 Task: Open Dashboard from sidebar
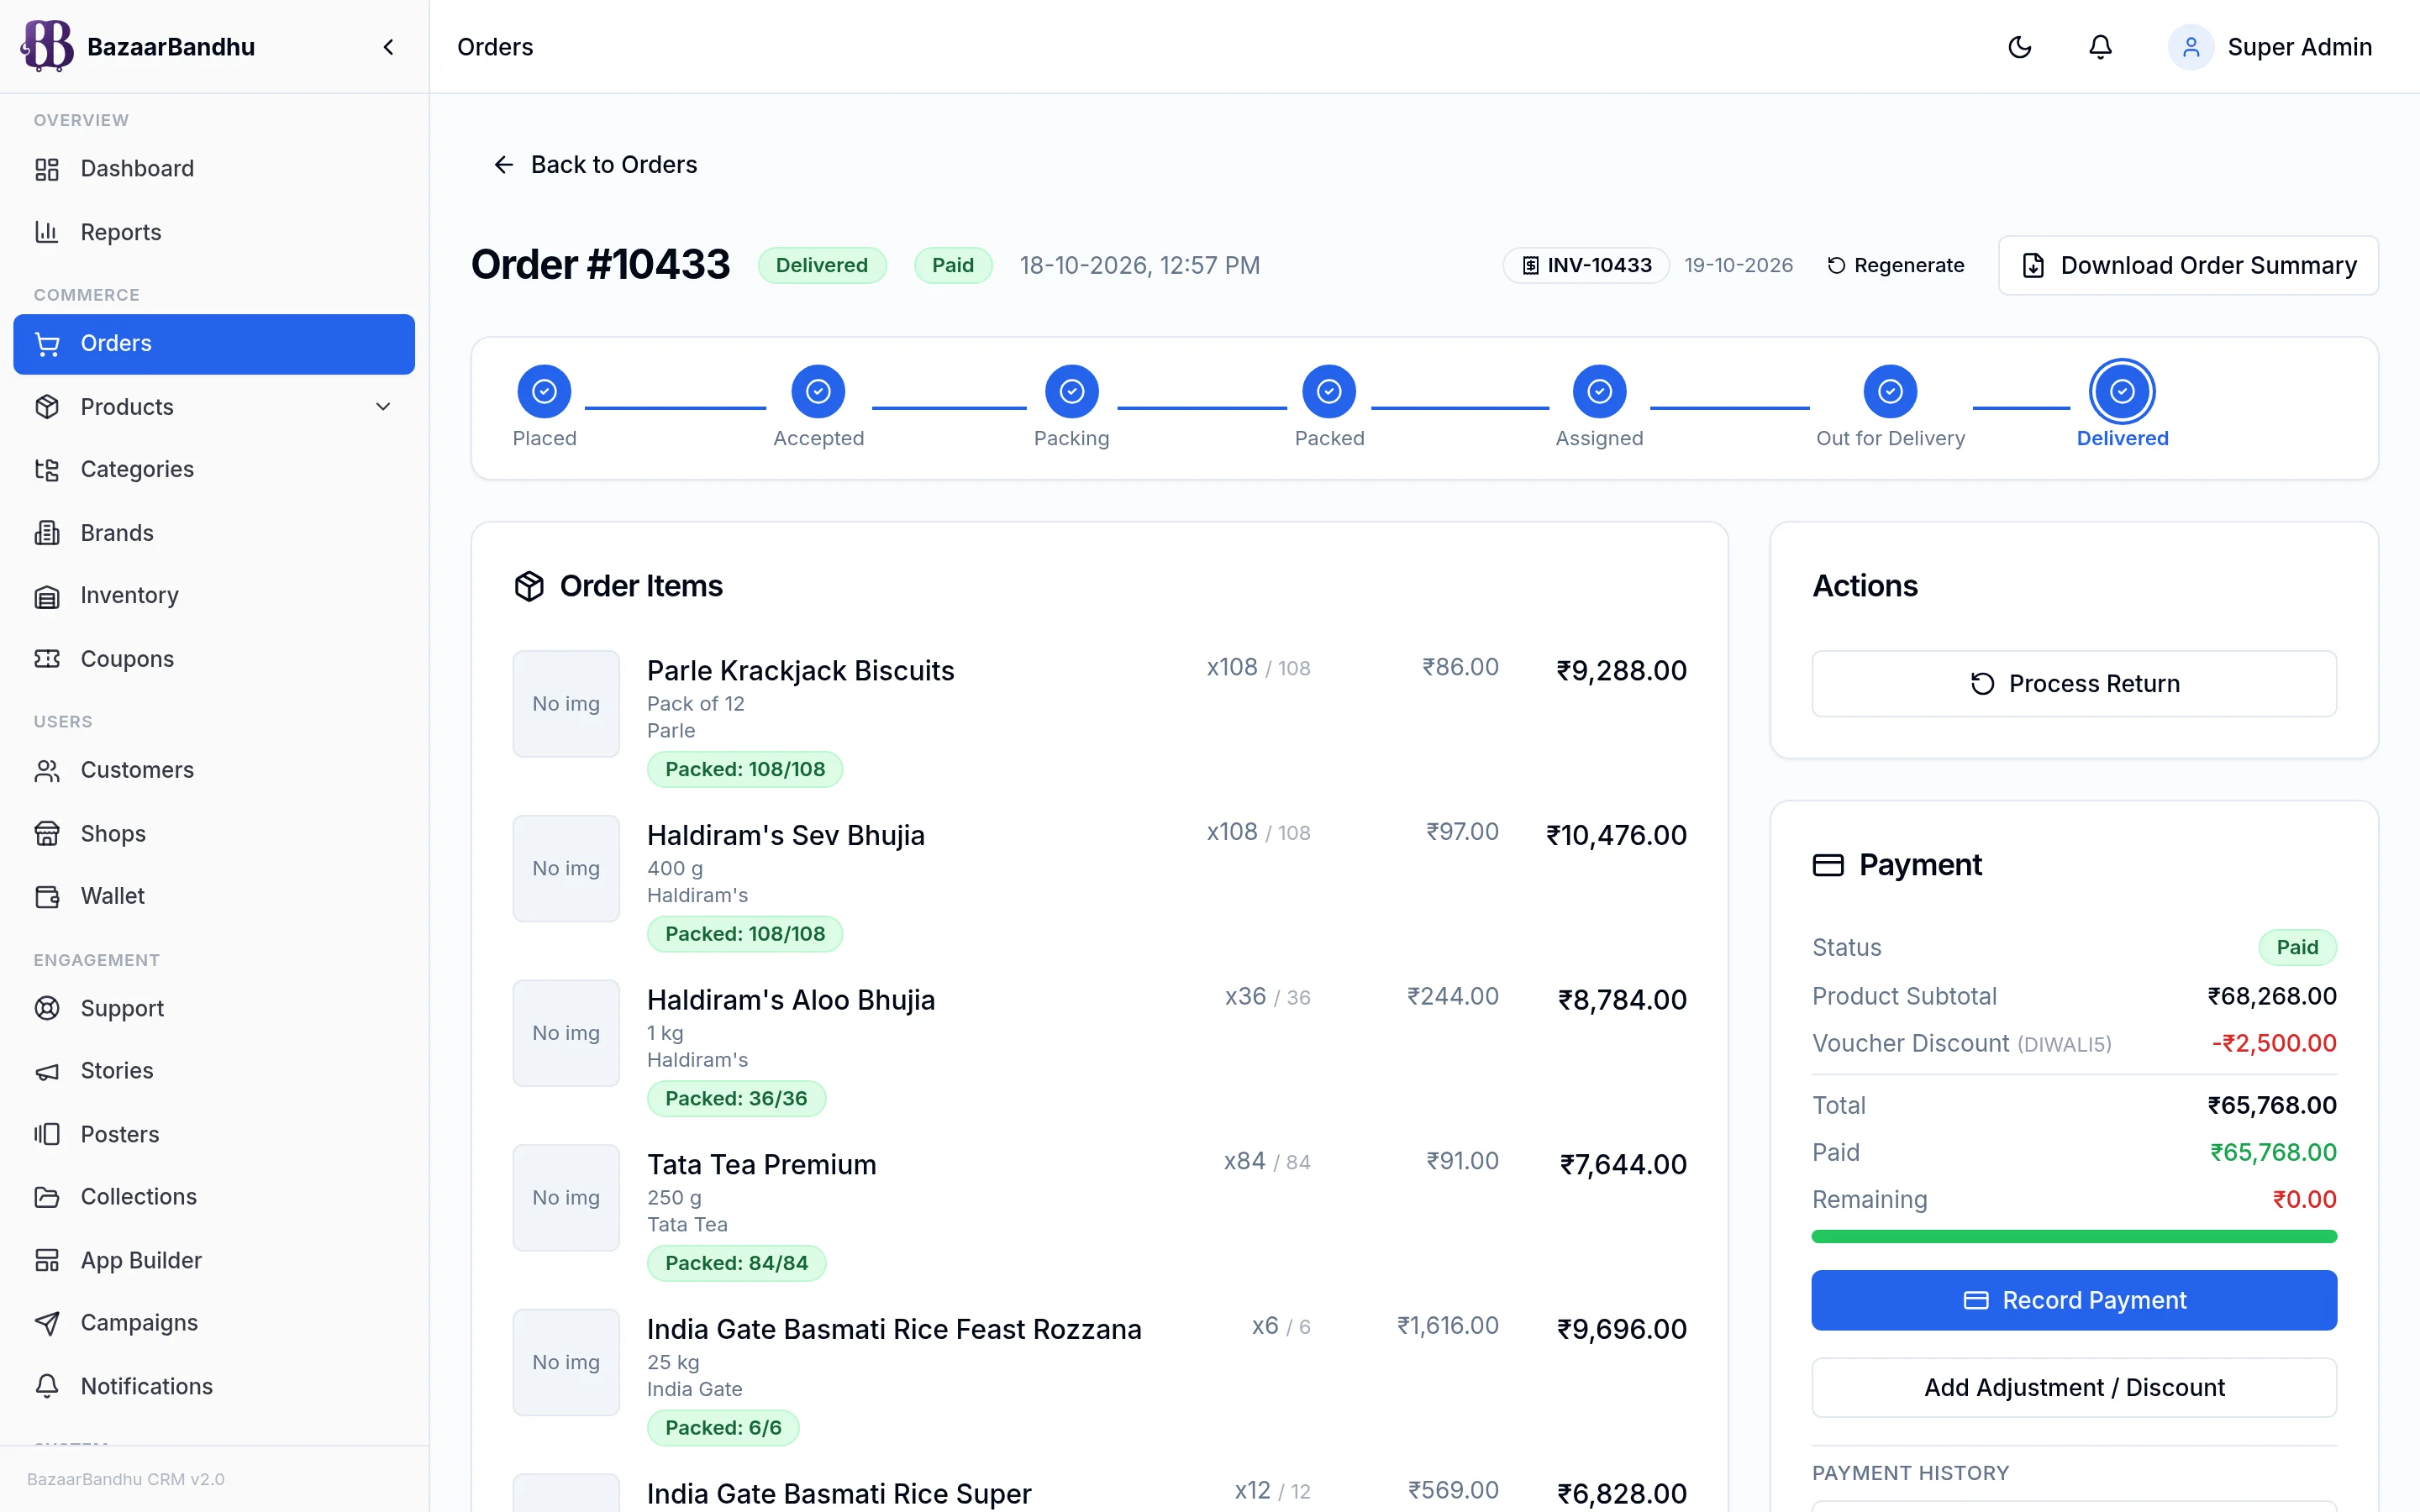214,169
